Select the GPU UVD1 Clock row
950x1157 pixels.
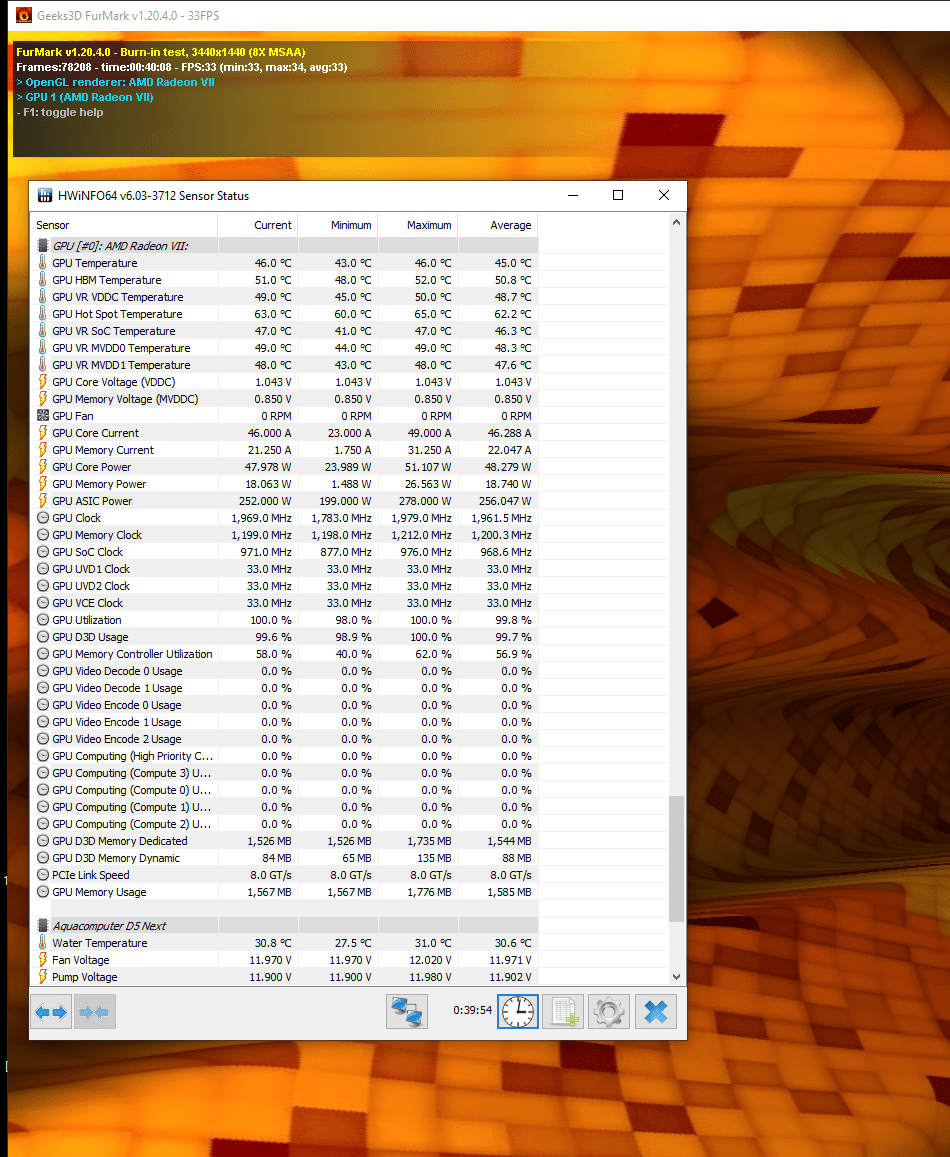tap(284, 569)
